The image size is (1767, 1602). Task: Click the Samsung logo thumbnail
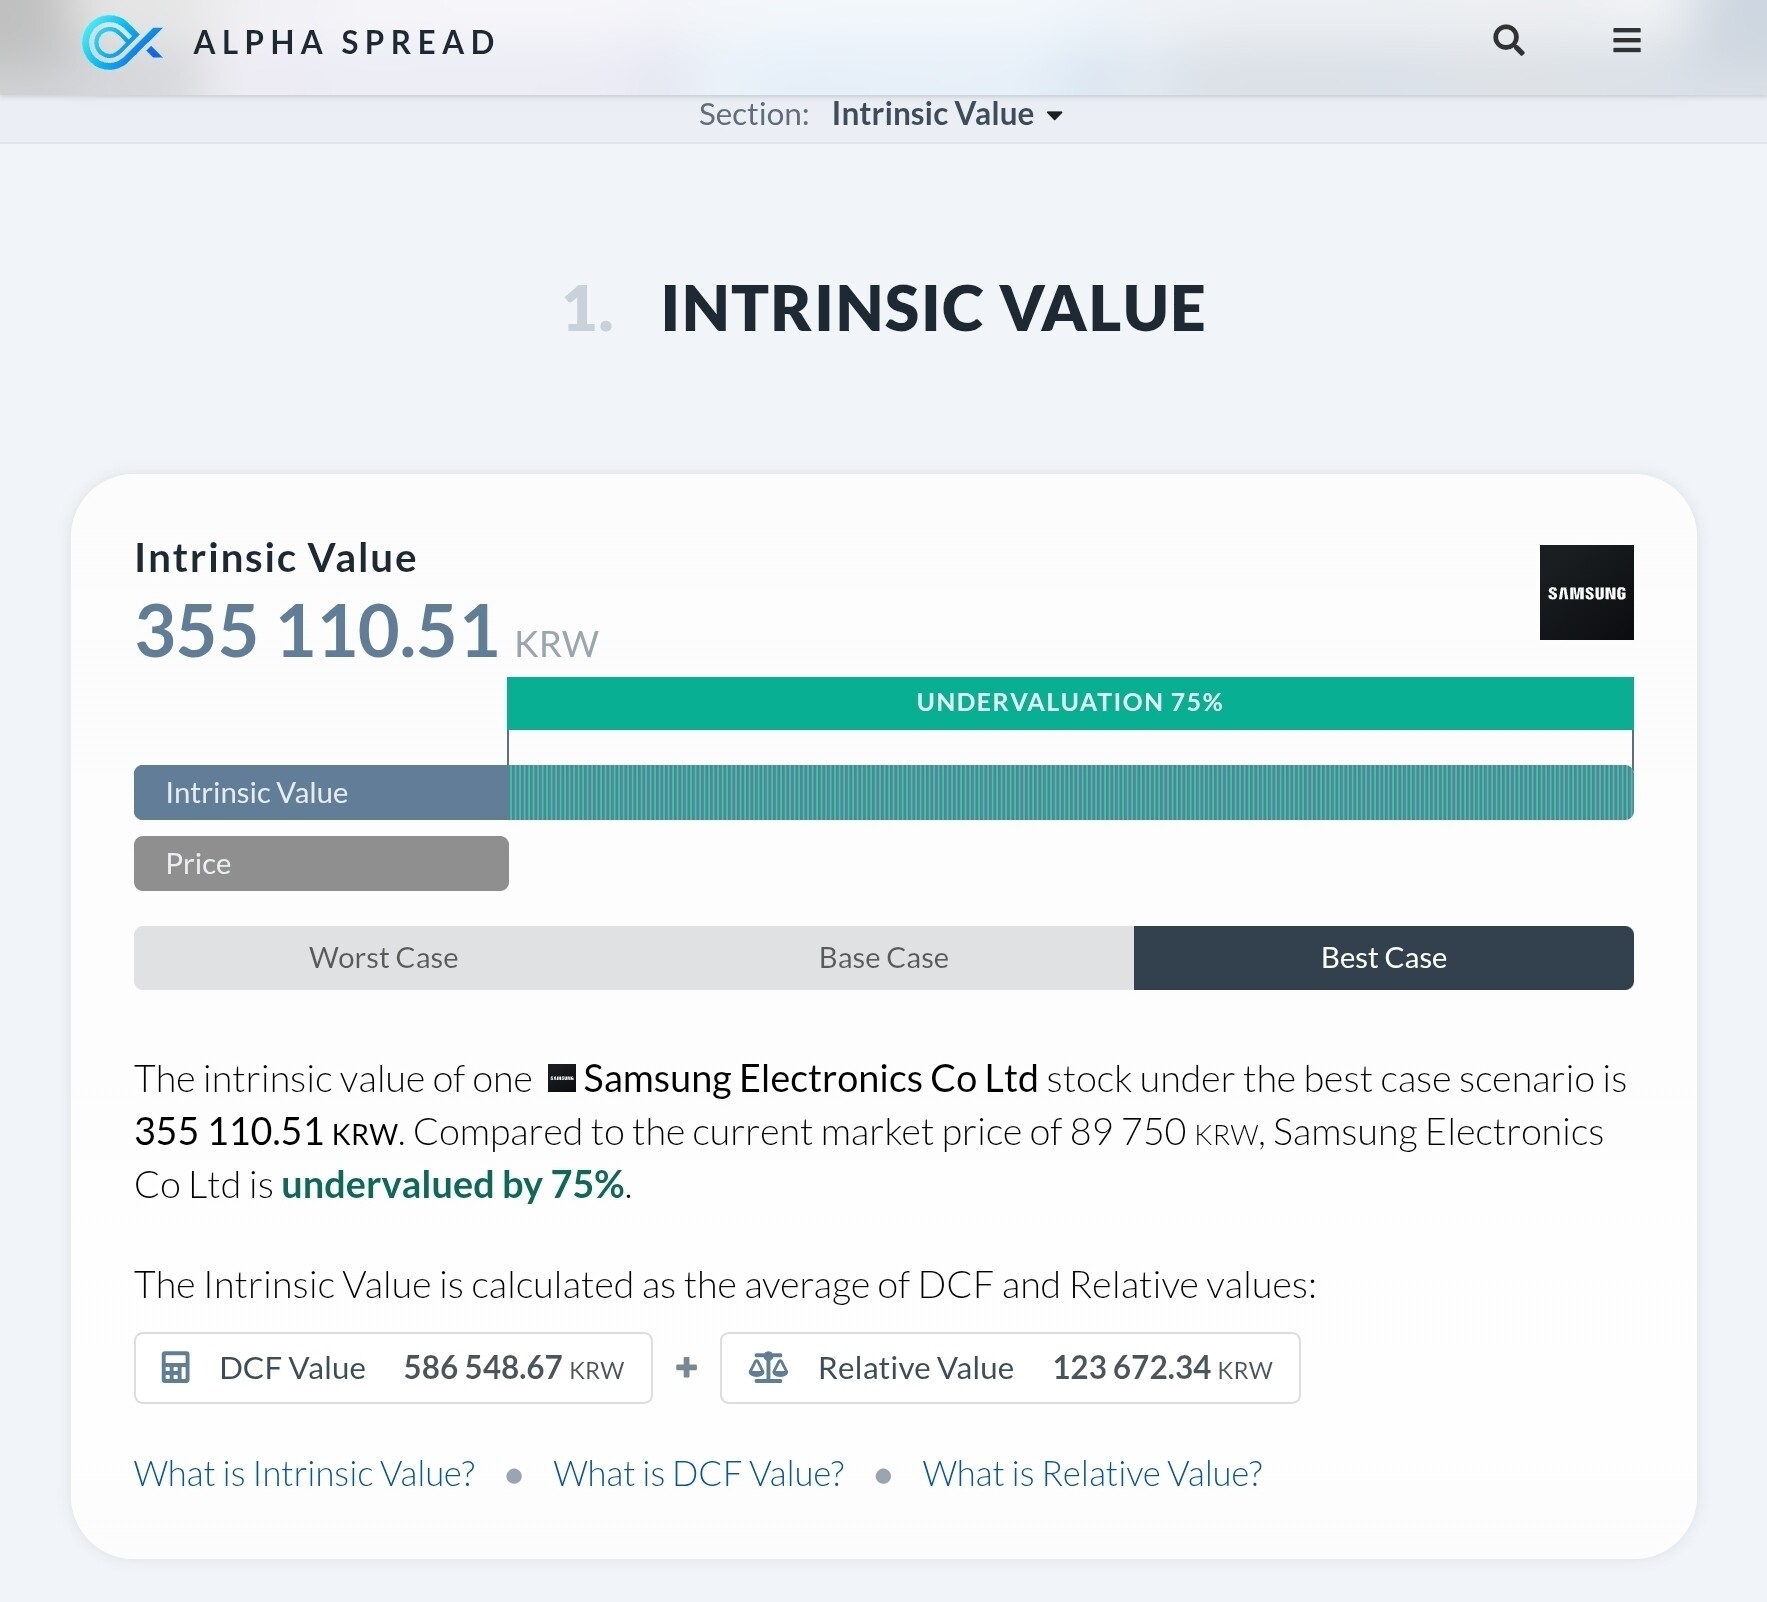click(x=1586, y=592)
